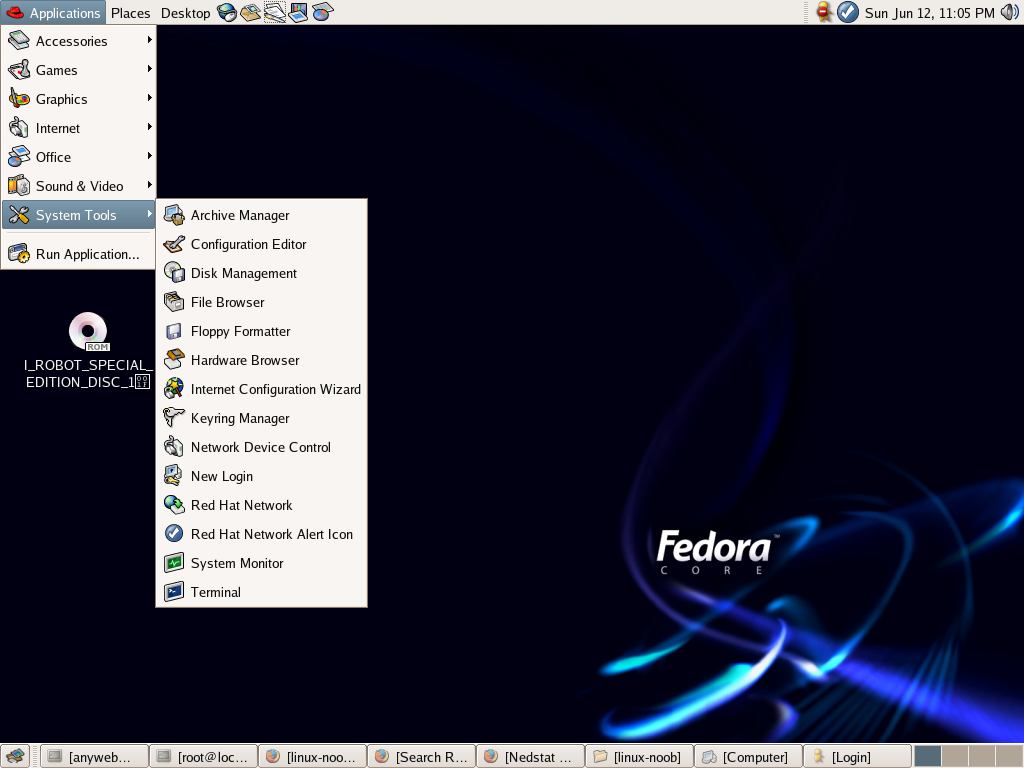Click the blue checkmark alert tray icon
Screen dimensions: 1024x768
pyautogui.click(x=848, y=12)
